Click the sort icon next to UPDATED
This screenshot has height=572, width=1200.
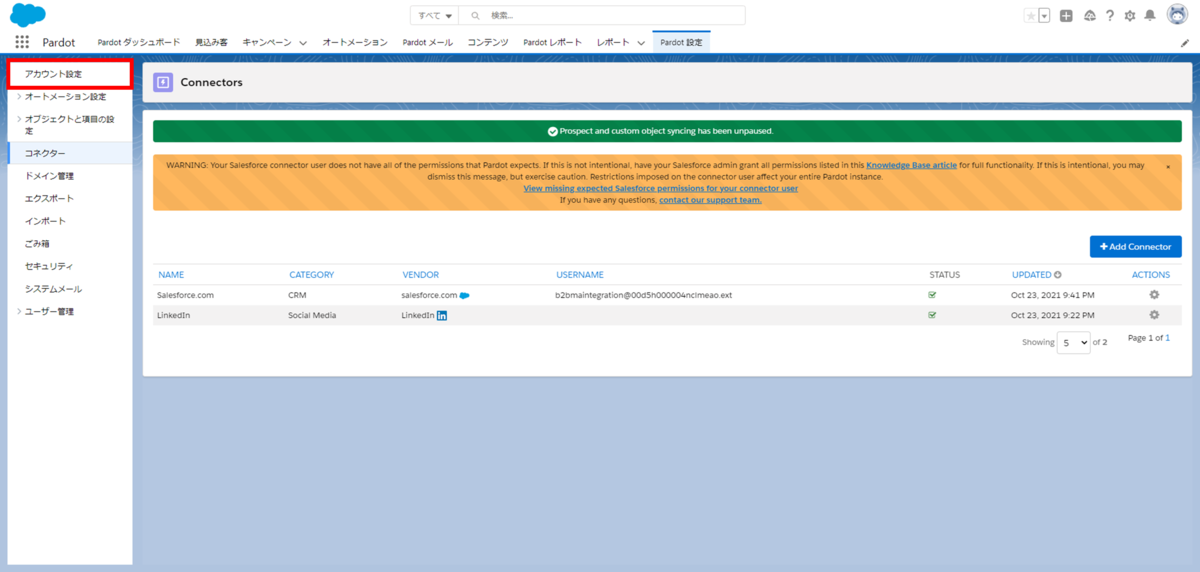(x=1058, y=274)
